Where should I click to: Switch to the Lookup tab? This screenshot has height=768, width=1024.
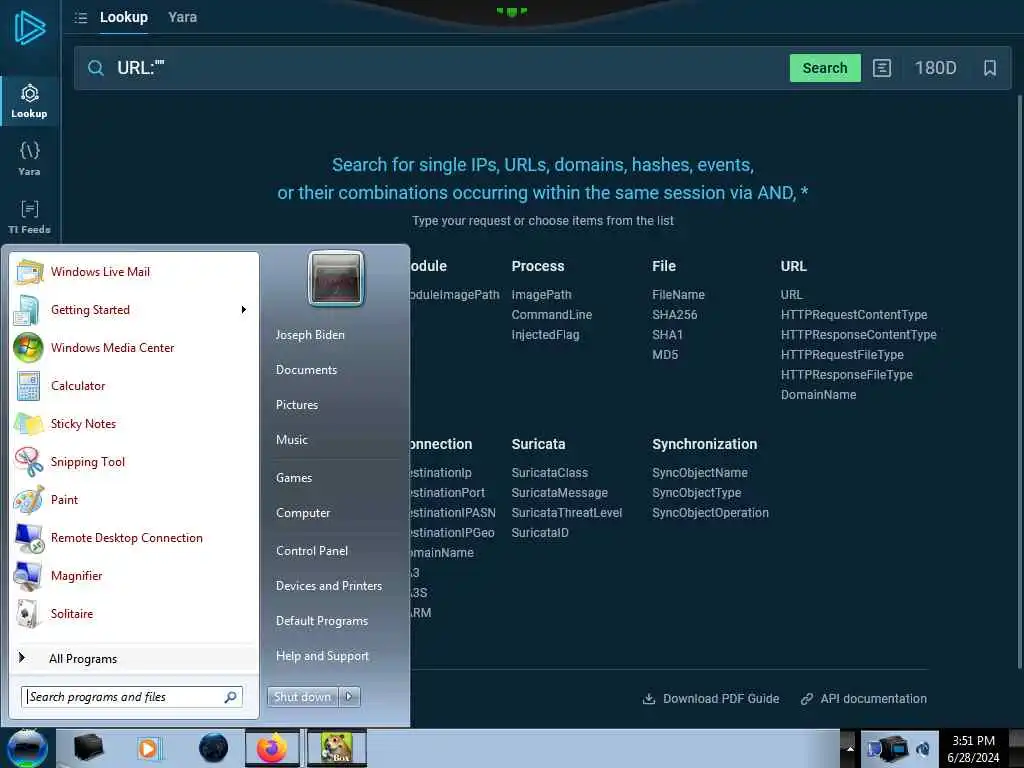(123, 17)
